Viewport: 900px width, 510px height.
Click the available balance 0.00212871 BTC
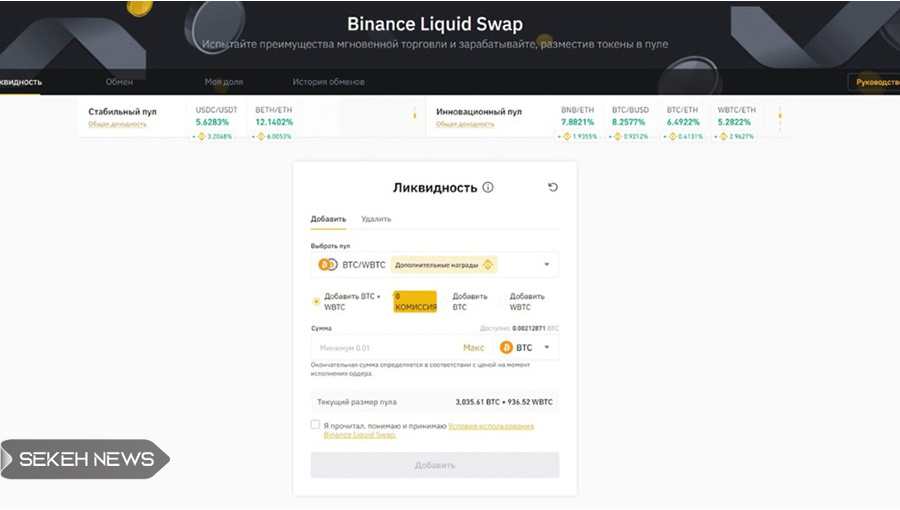coord(535,328)
